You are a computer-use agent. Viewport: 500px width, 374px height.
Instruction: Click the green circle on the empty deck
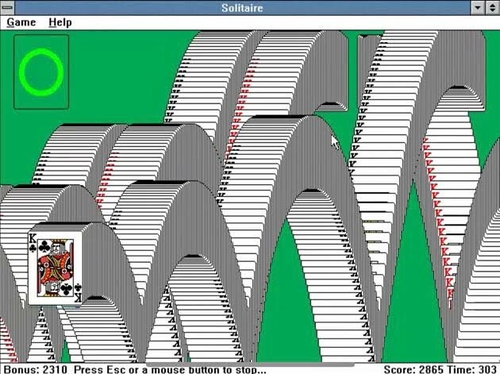point(41,72)
